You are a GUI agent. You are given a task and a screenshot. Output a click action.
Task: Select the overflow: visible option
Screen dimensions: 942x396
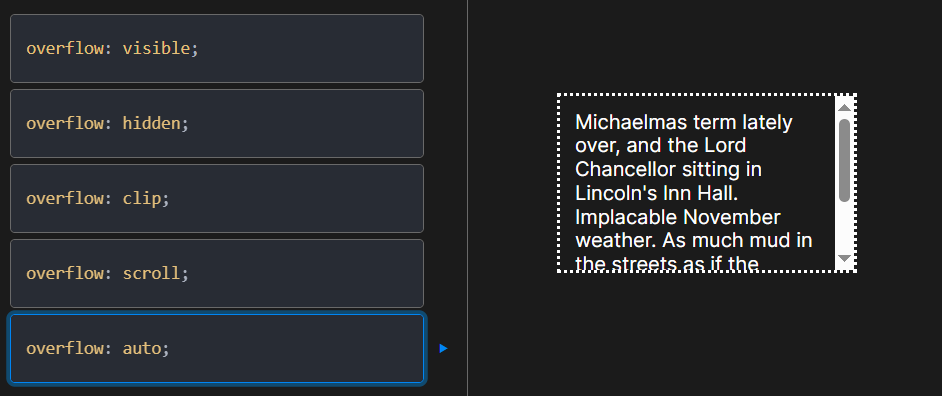pos(217,49)
